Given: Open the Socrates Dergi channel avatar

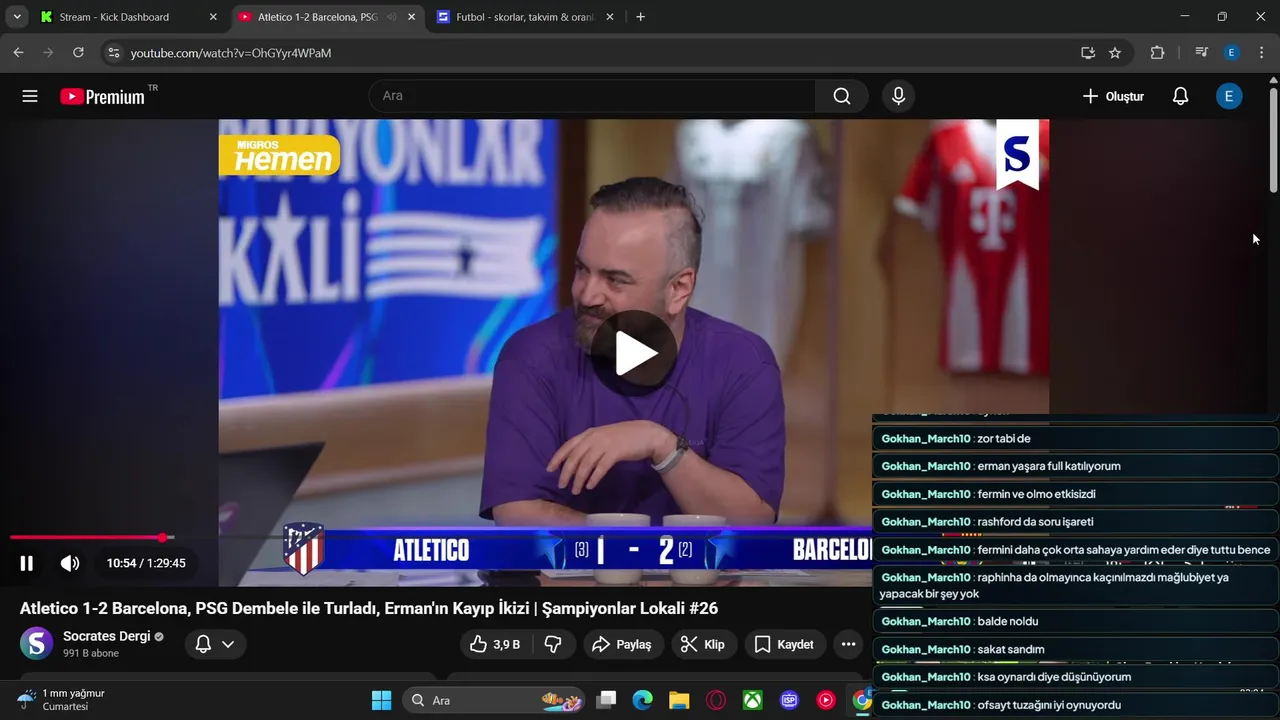Looking at the screenshot, I should click(37, 643).
